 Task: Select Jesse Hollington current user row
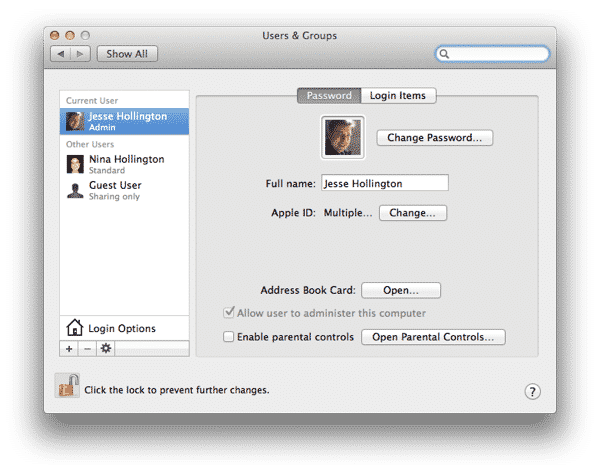[x=124, y=121]
